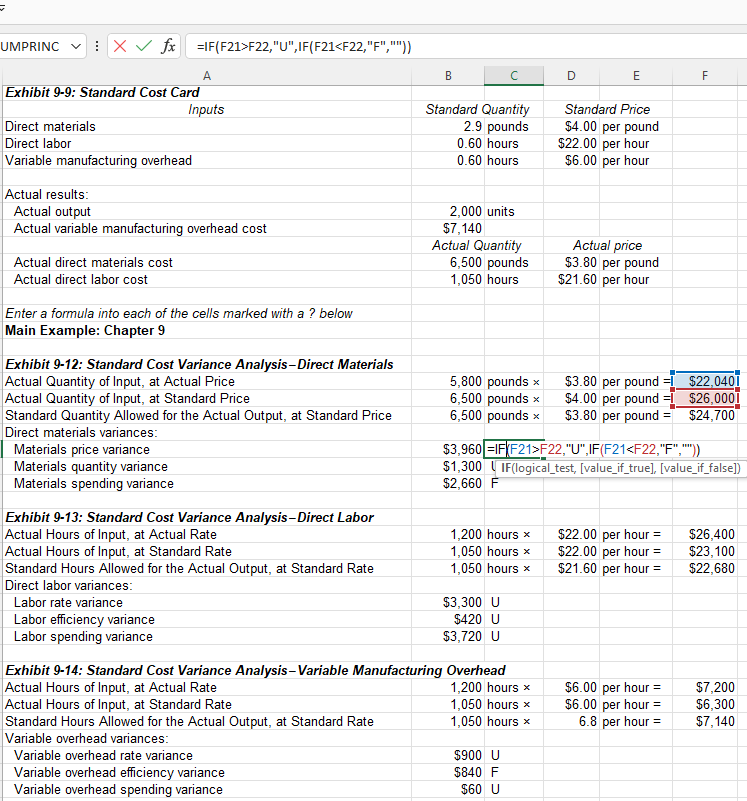Screen dimensions: 747x801
Task: Select the $7,200 overhead total cell
Action: pyautogui.click(x=705, y=688)
